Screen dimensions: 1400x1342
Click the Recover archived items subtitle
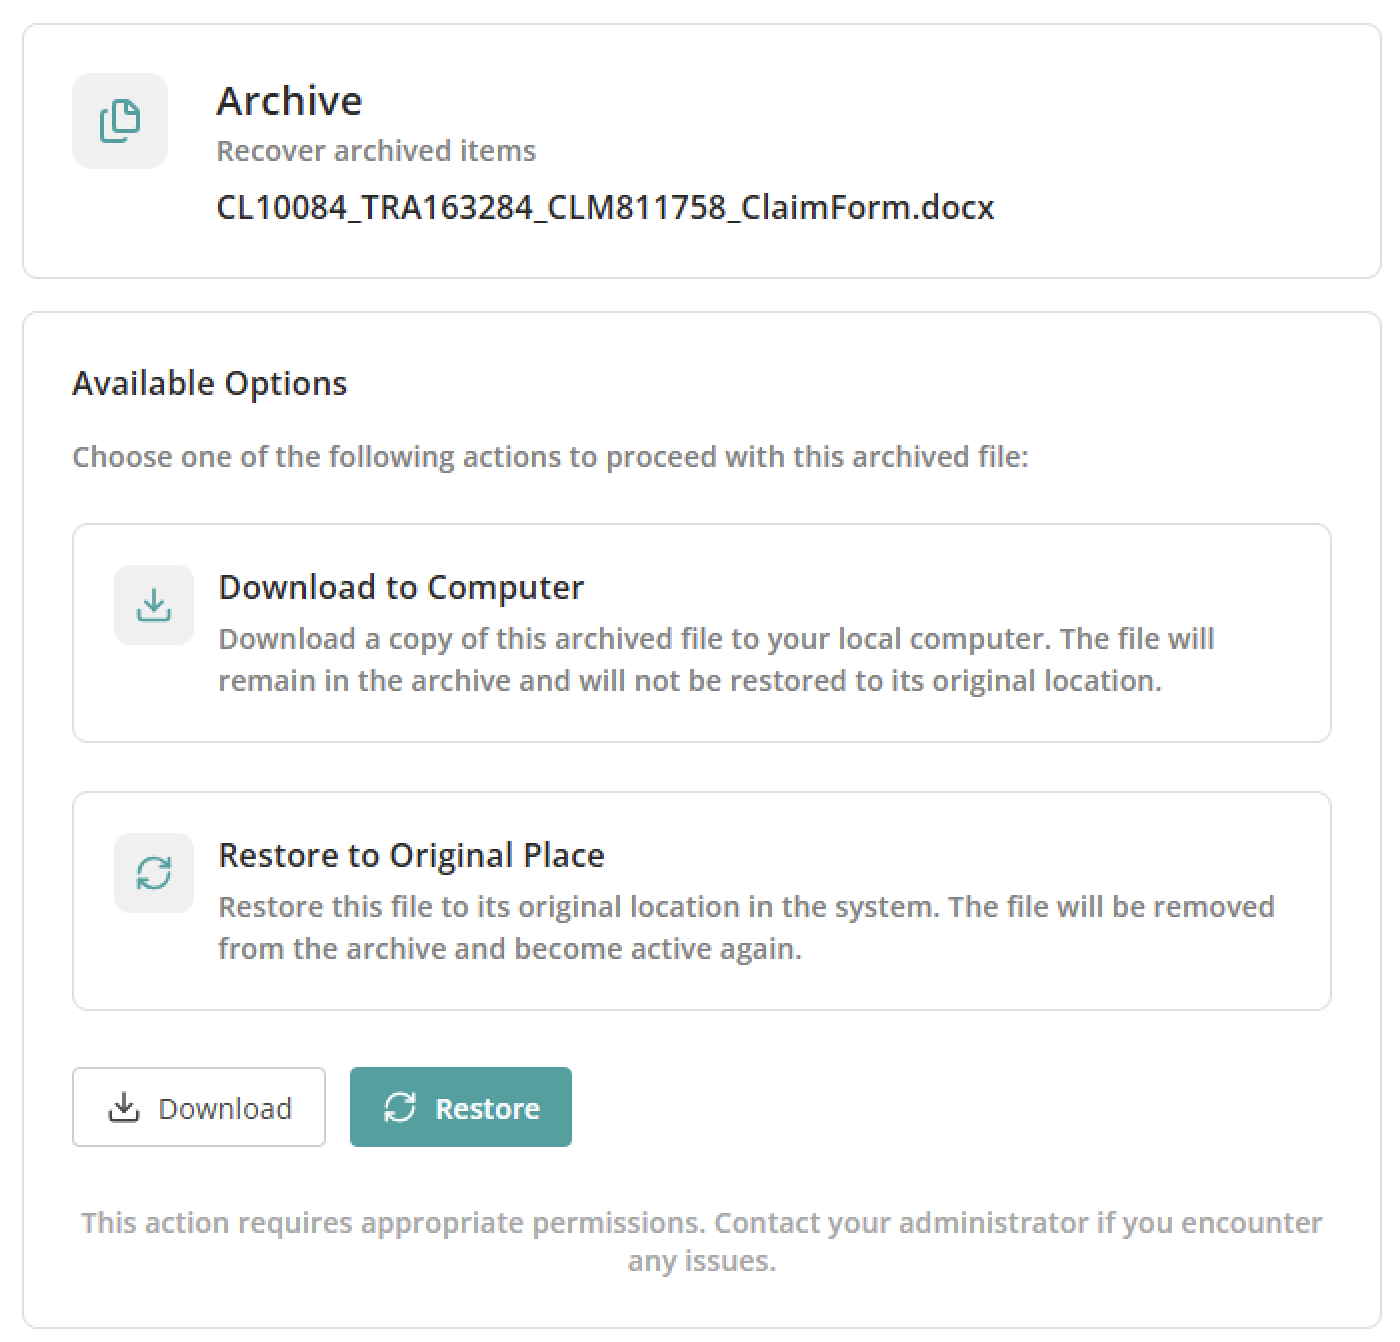[376, 151]
